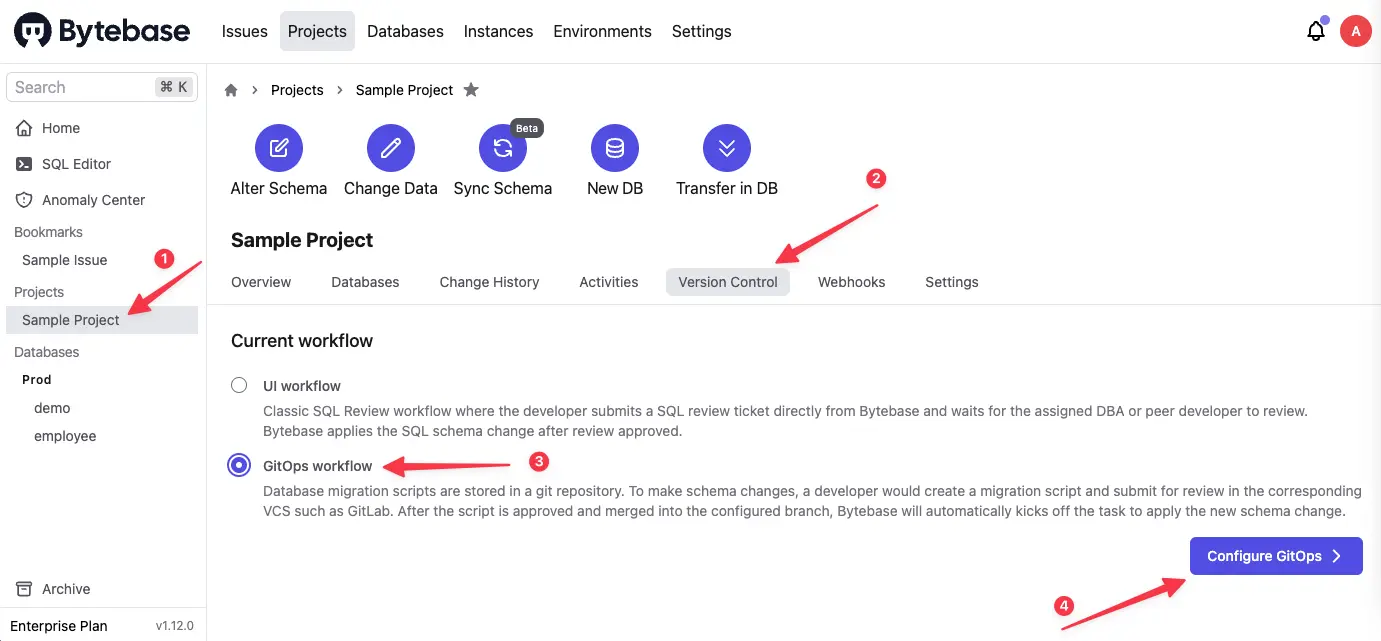Select the UI workflow radio button

(239, 386)
